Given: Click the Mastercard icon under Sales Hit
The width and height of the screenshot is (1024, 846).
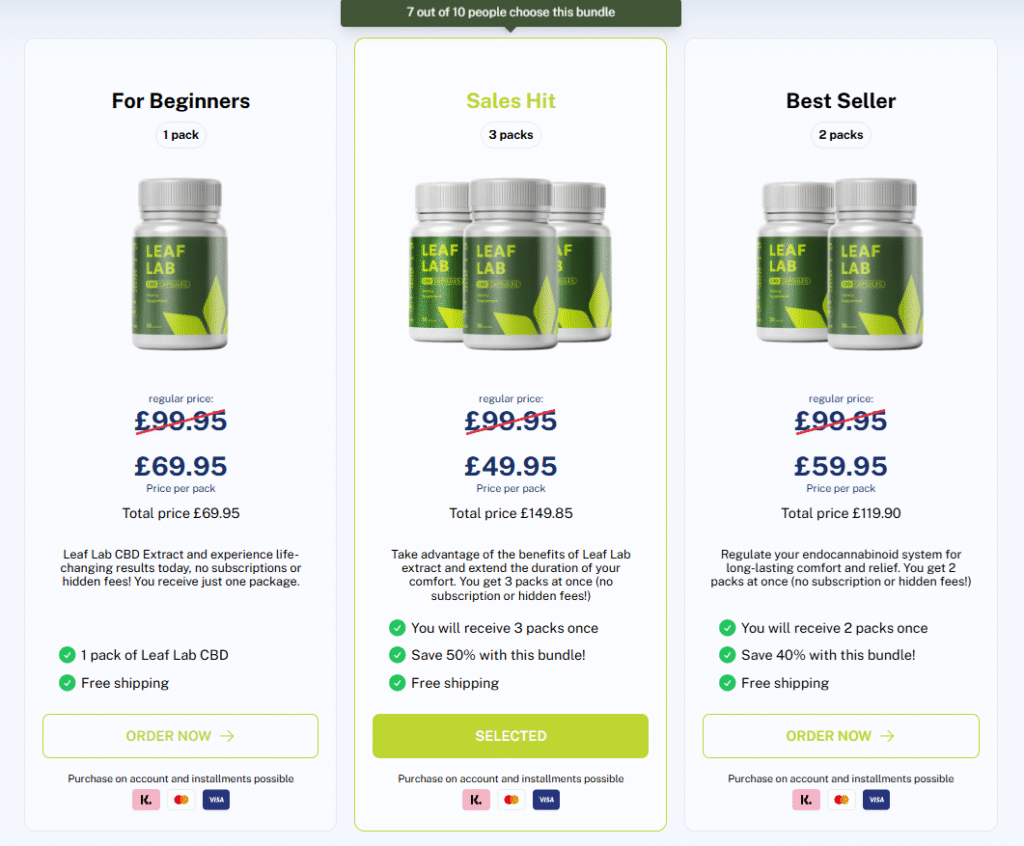Looking at the screenshot, I should 511,800.
